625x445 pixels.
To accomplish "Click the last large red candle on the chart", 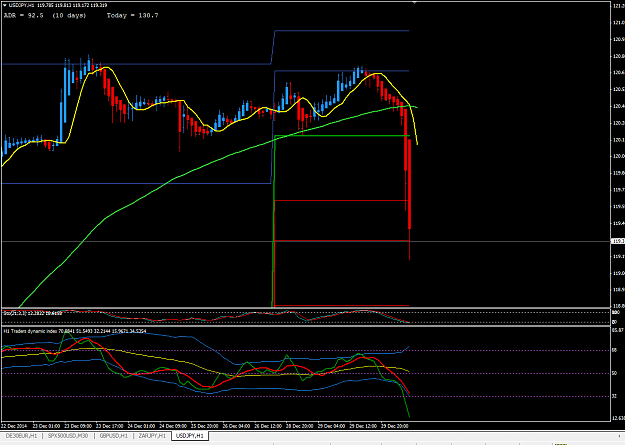I will [x=409, y=183].
